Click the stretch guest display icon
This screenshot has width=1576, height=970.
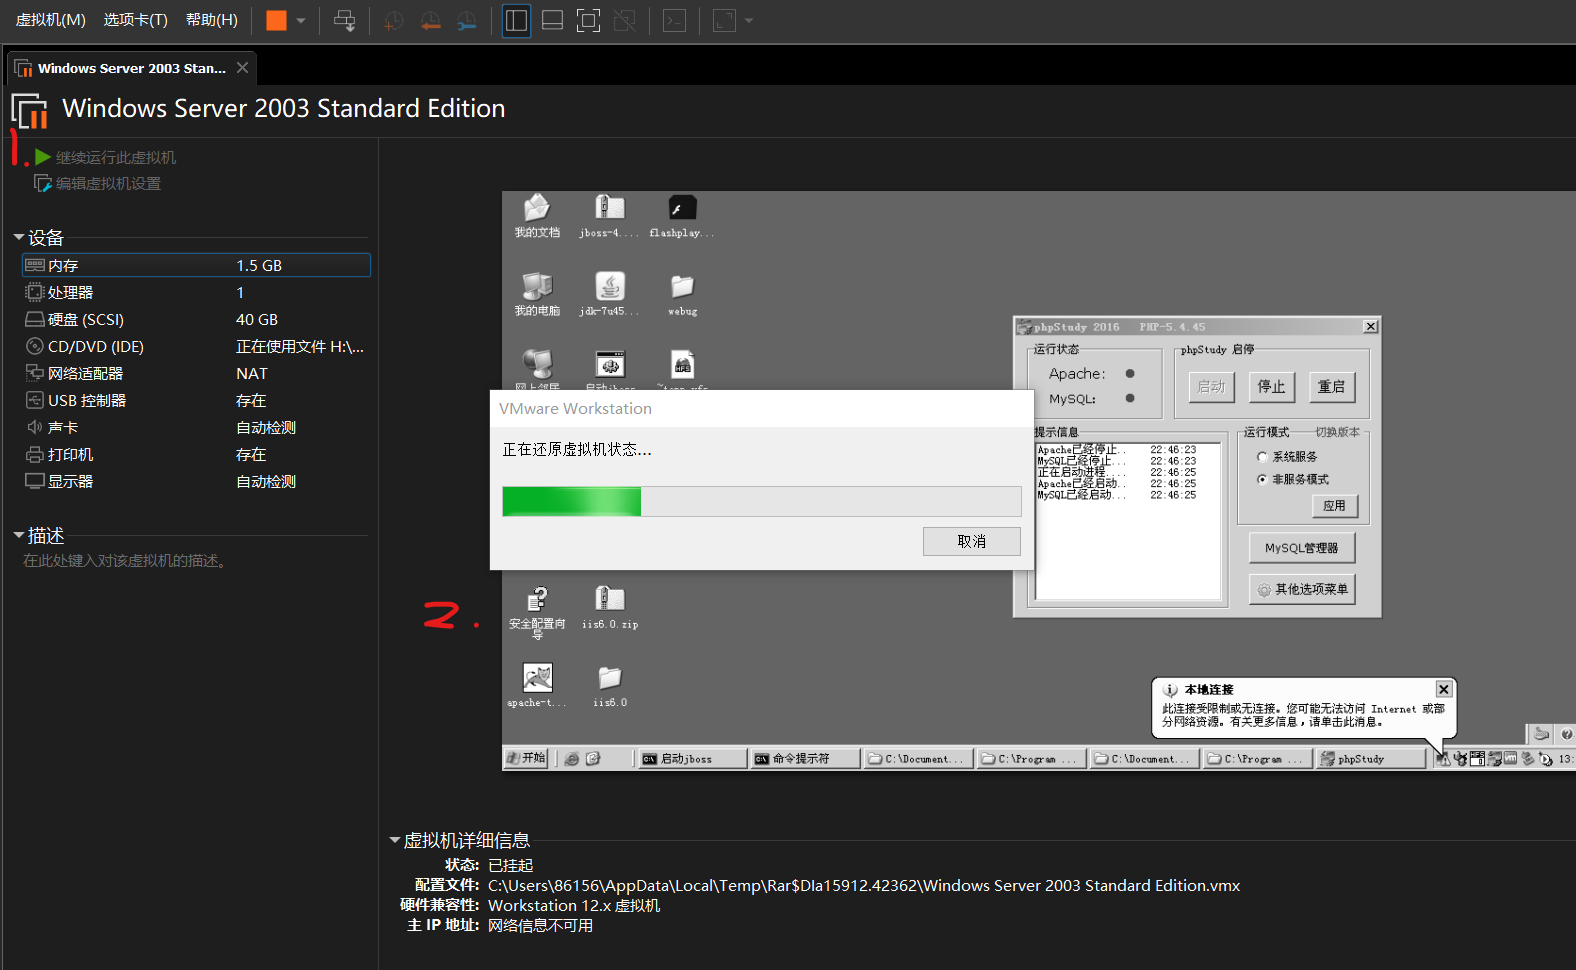pyautogui.click(x=724, y=20)
